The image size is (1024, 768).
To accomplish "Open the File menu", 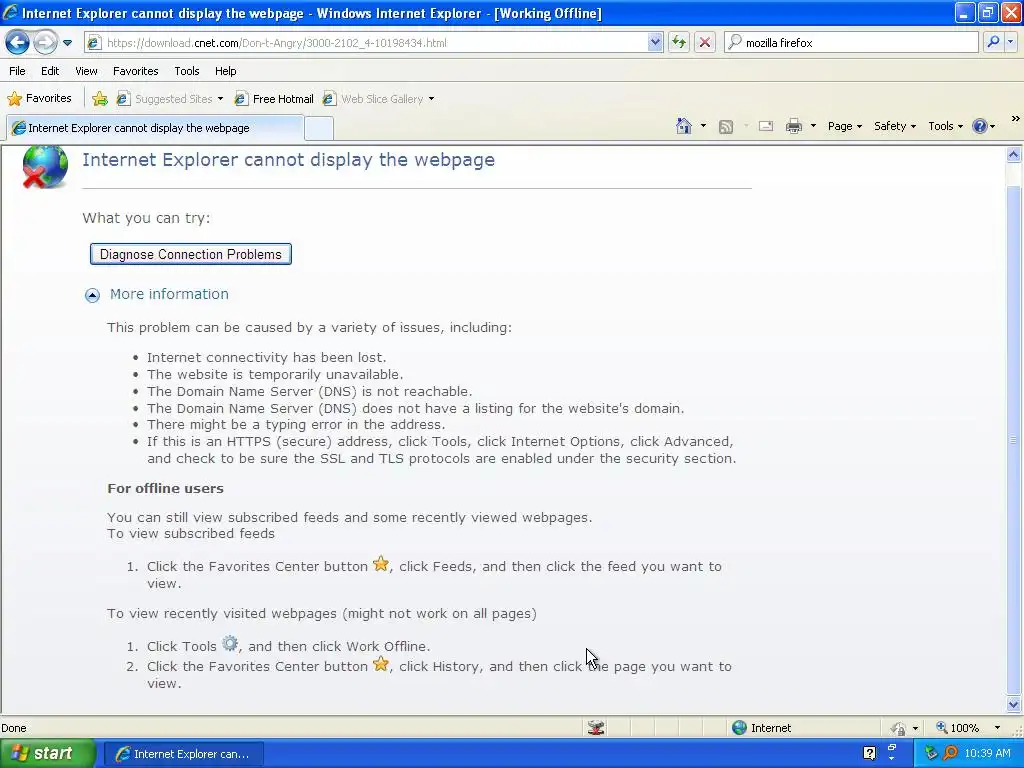I will pyautogui.click(x=18, y=71).
